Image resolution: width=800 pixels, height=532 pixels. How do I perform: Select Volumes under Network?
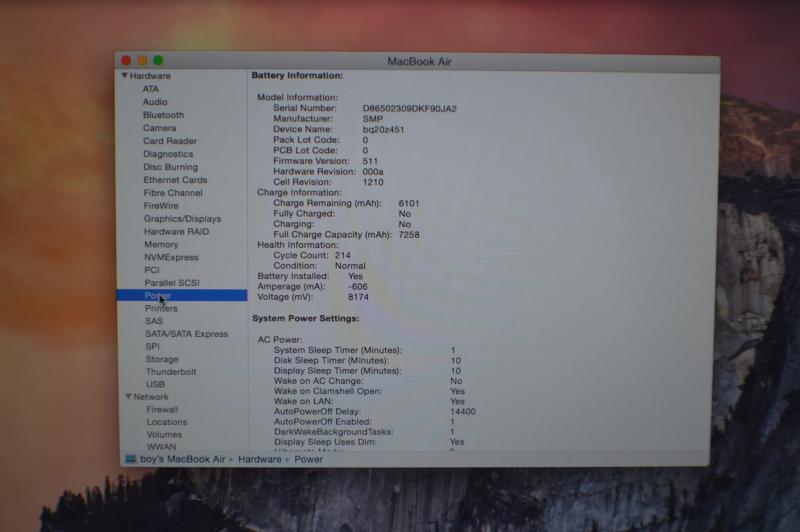[x=164, y=435]
